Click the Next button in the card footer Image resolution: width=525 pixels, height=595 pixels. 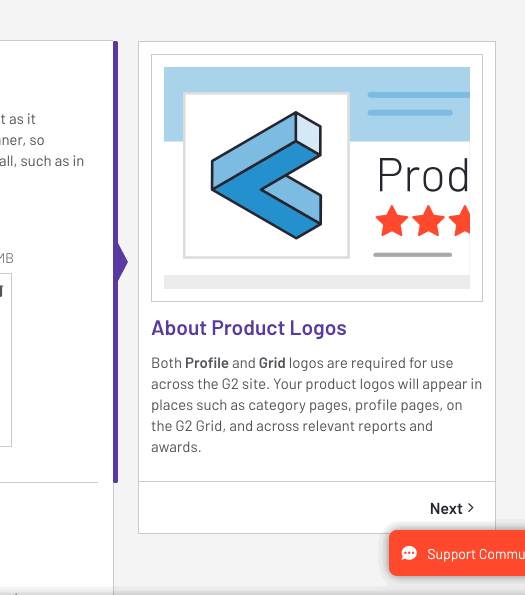tap(452, 508)
